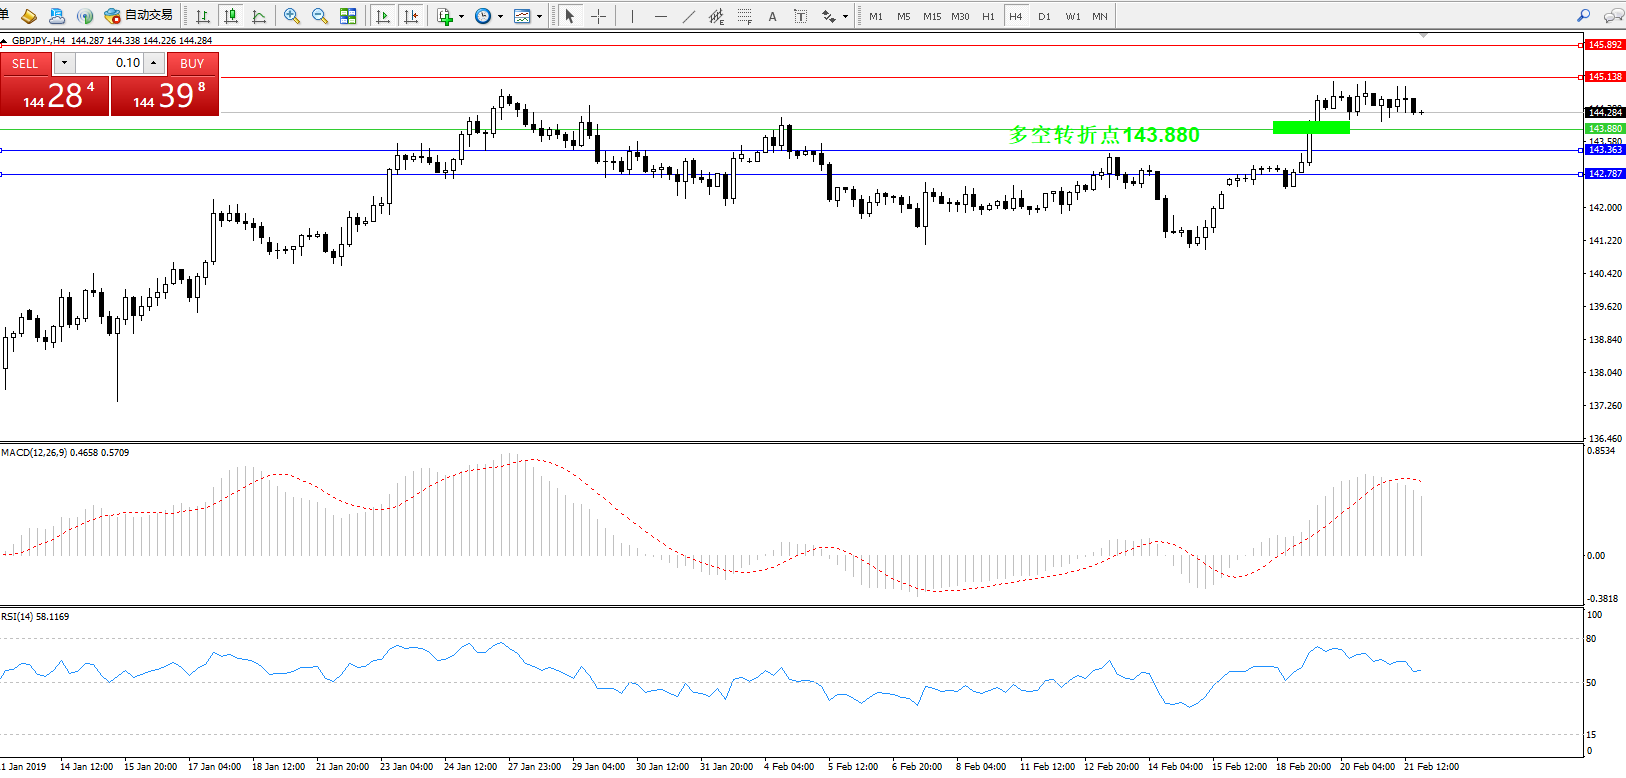Open the templates dropdown arrow

pos(539,17)
